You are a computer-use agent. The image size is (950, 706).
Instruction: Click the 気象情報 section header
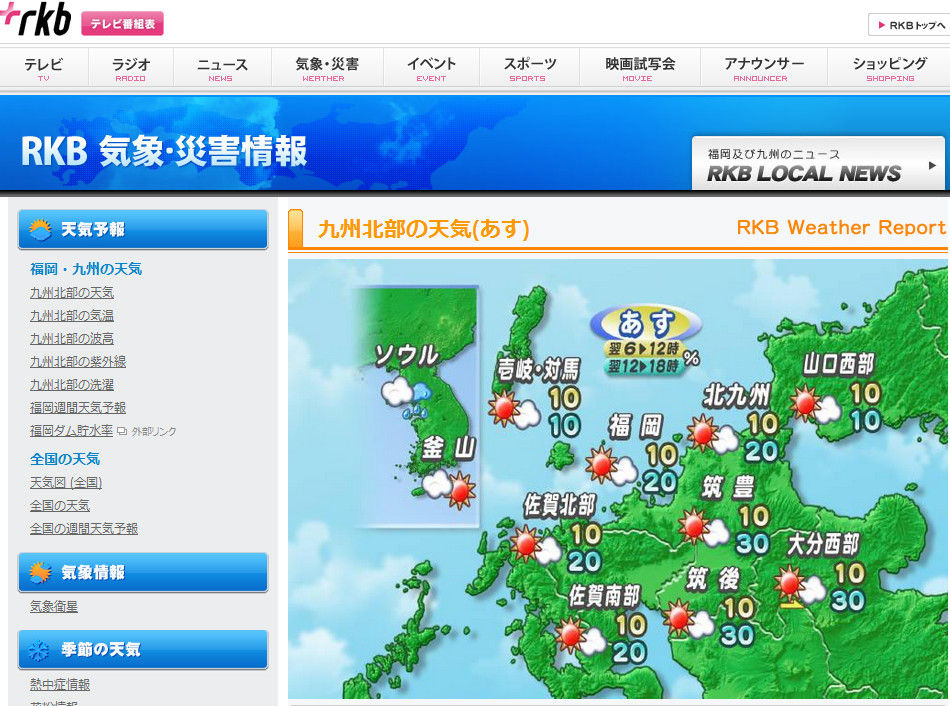pos(143,572)
